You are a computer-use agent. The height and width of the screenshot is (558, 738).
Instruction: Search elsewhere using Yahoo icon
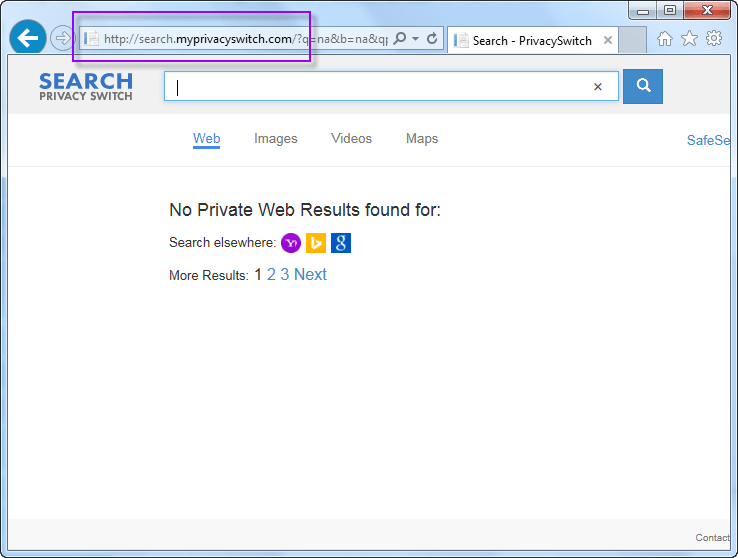pos(291,243)
